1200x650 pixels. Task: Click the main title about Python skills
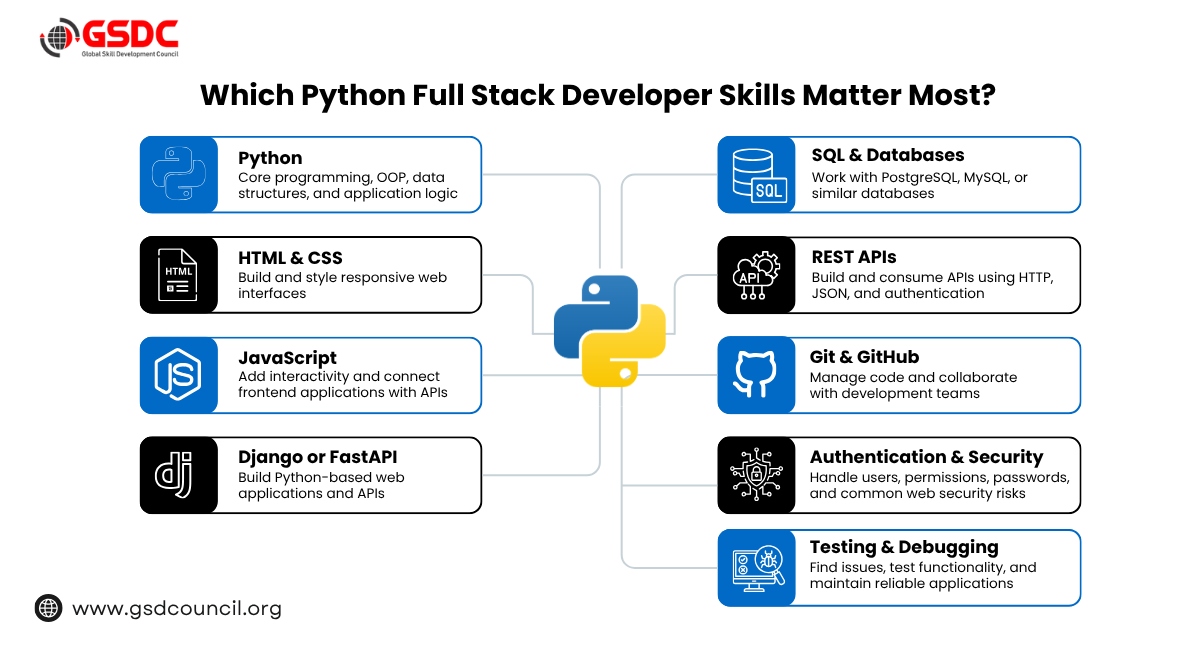pos(599,95)
